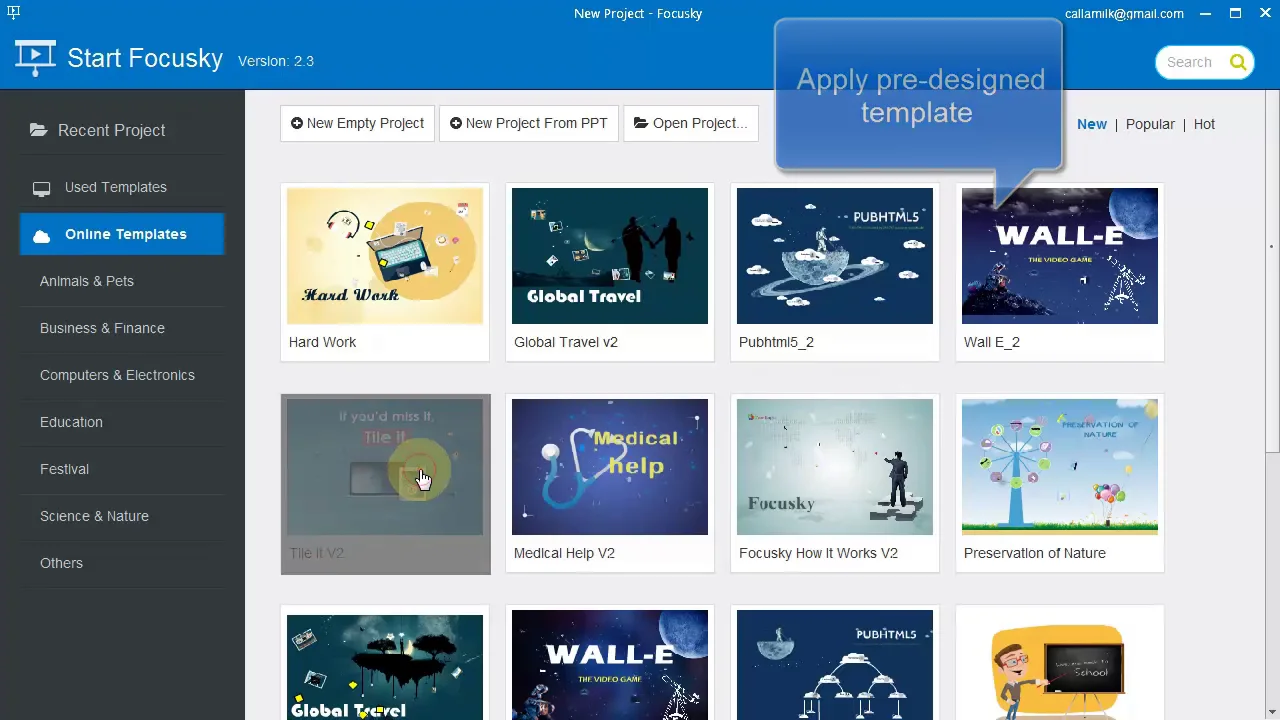
Task: Click the Version: 2.3 label
Action: click(276, 61)
